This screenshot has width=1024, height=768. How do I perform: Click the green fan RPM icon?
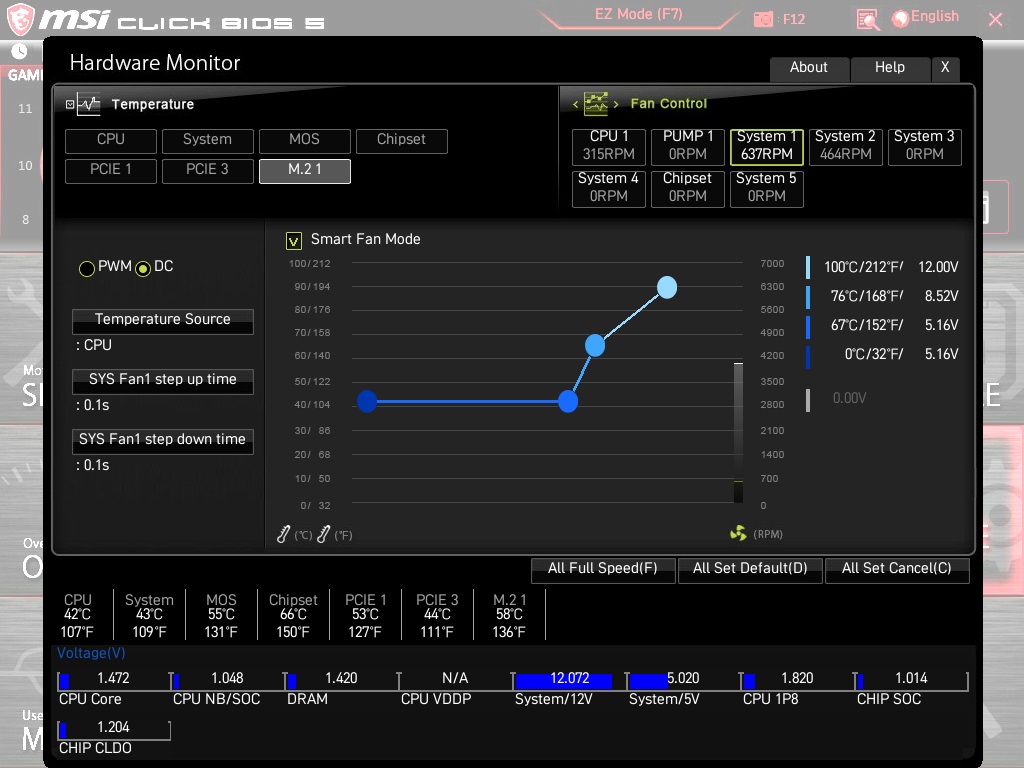click(738, 534)
